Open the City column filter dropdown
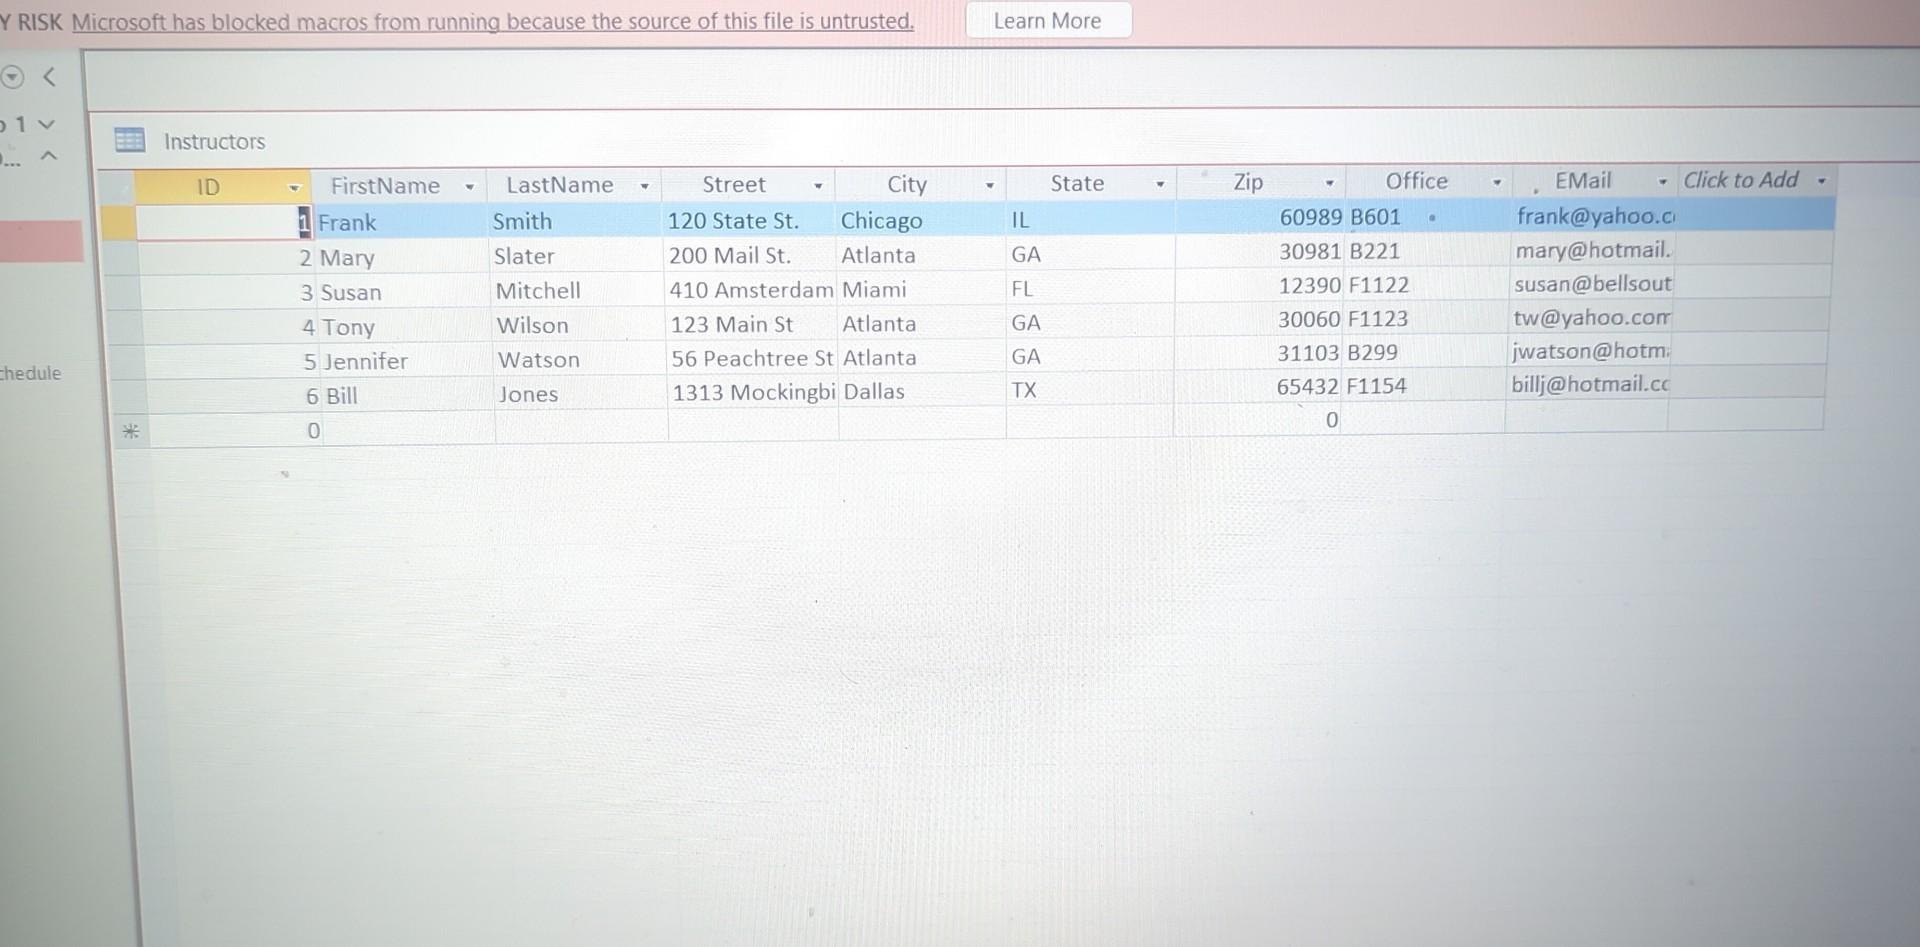The width and height of the screenshot is (1920, 947). tap(989, 185)
